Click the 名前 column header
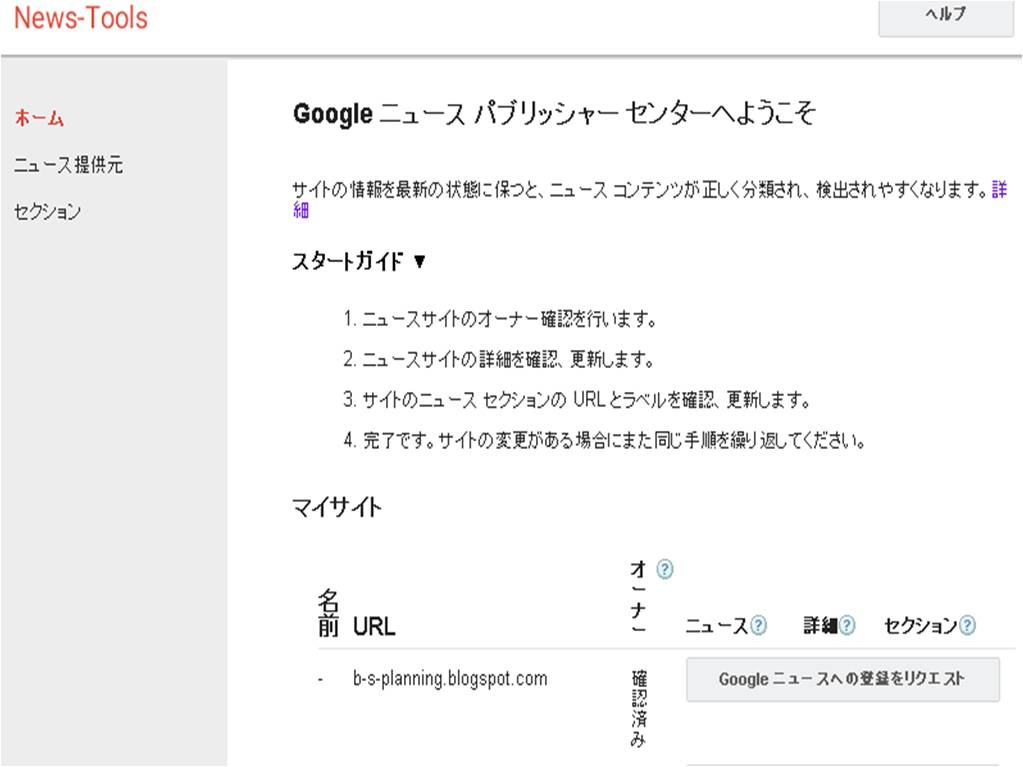The height and width of the screenshot is (767, 1023). pyautogui.click(x=328, y=612)
